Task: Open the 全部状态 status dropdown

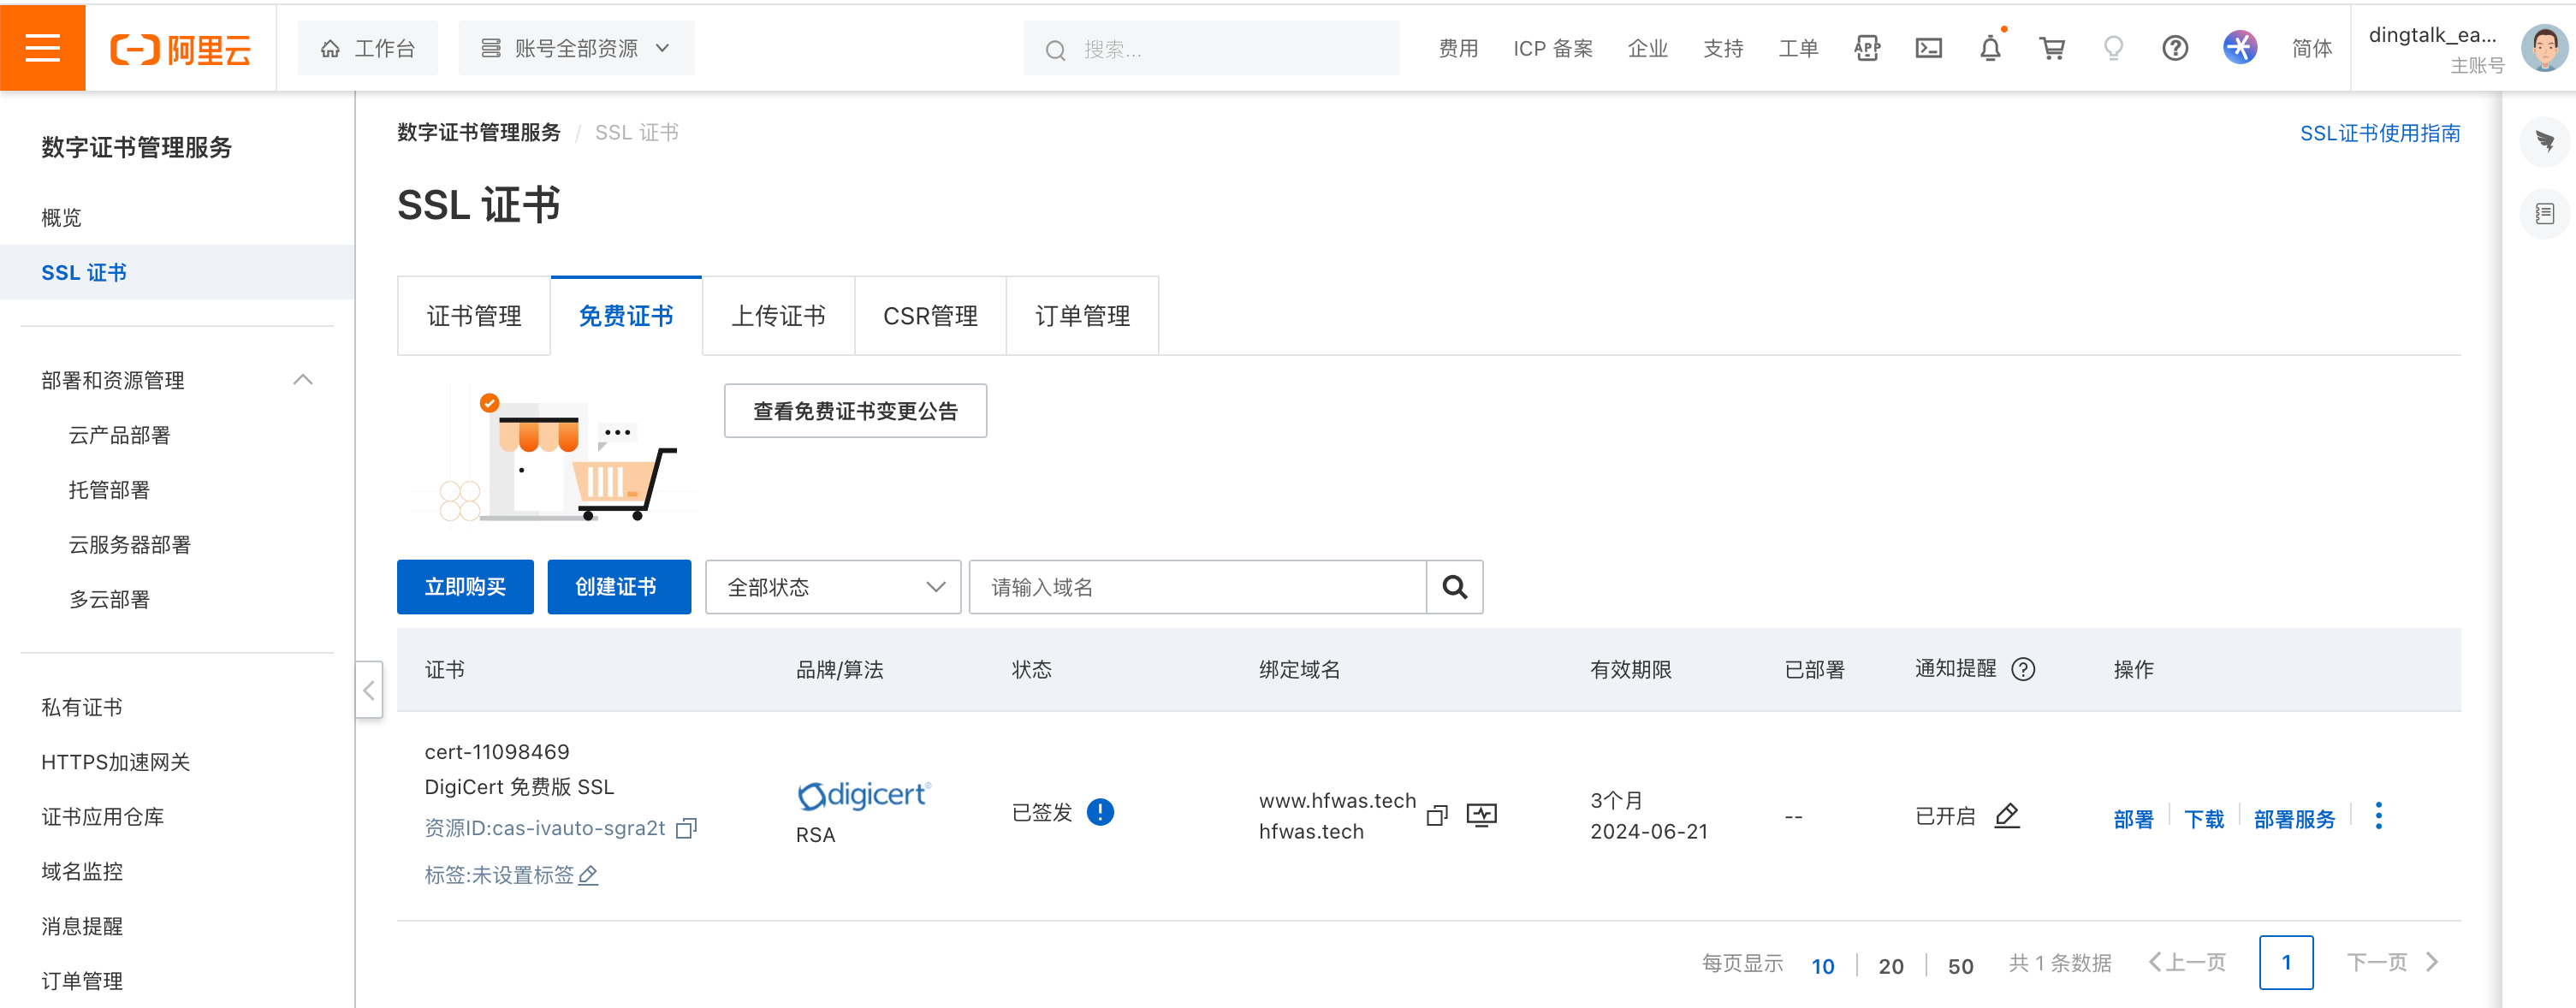Action: coord(832,587)
